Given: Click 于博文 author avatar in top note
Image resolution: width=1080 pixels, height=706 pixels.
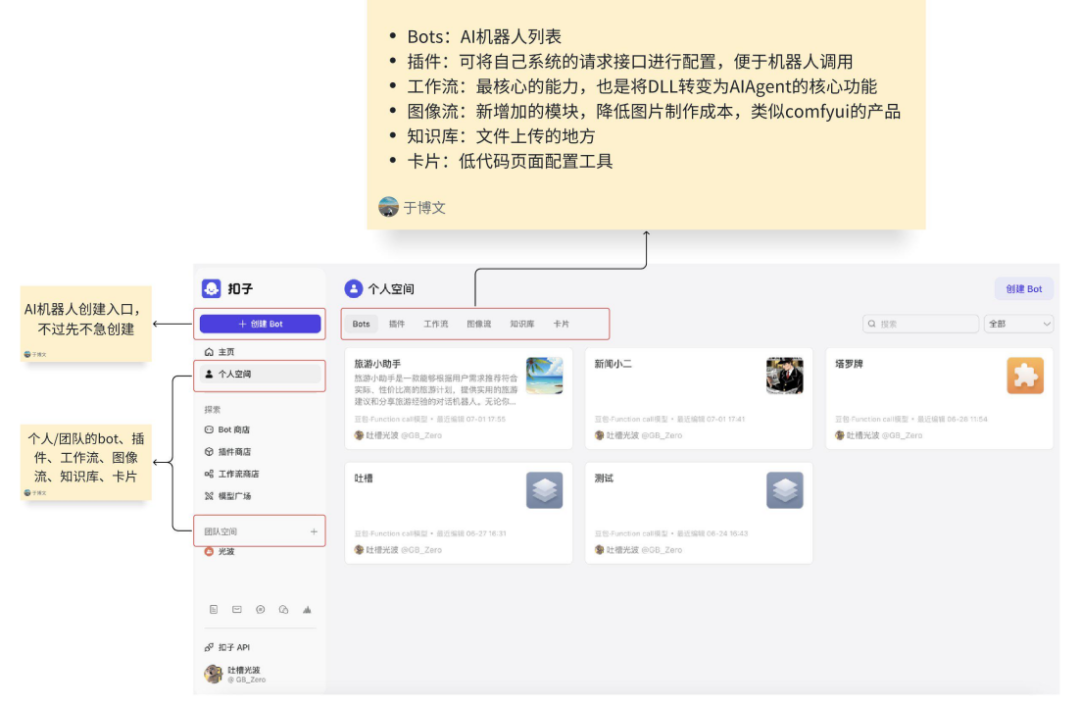Looking at the screenshot, I should coord(388,207).
